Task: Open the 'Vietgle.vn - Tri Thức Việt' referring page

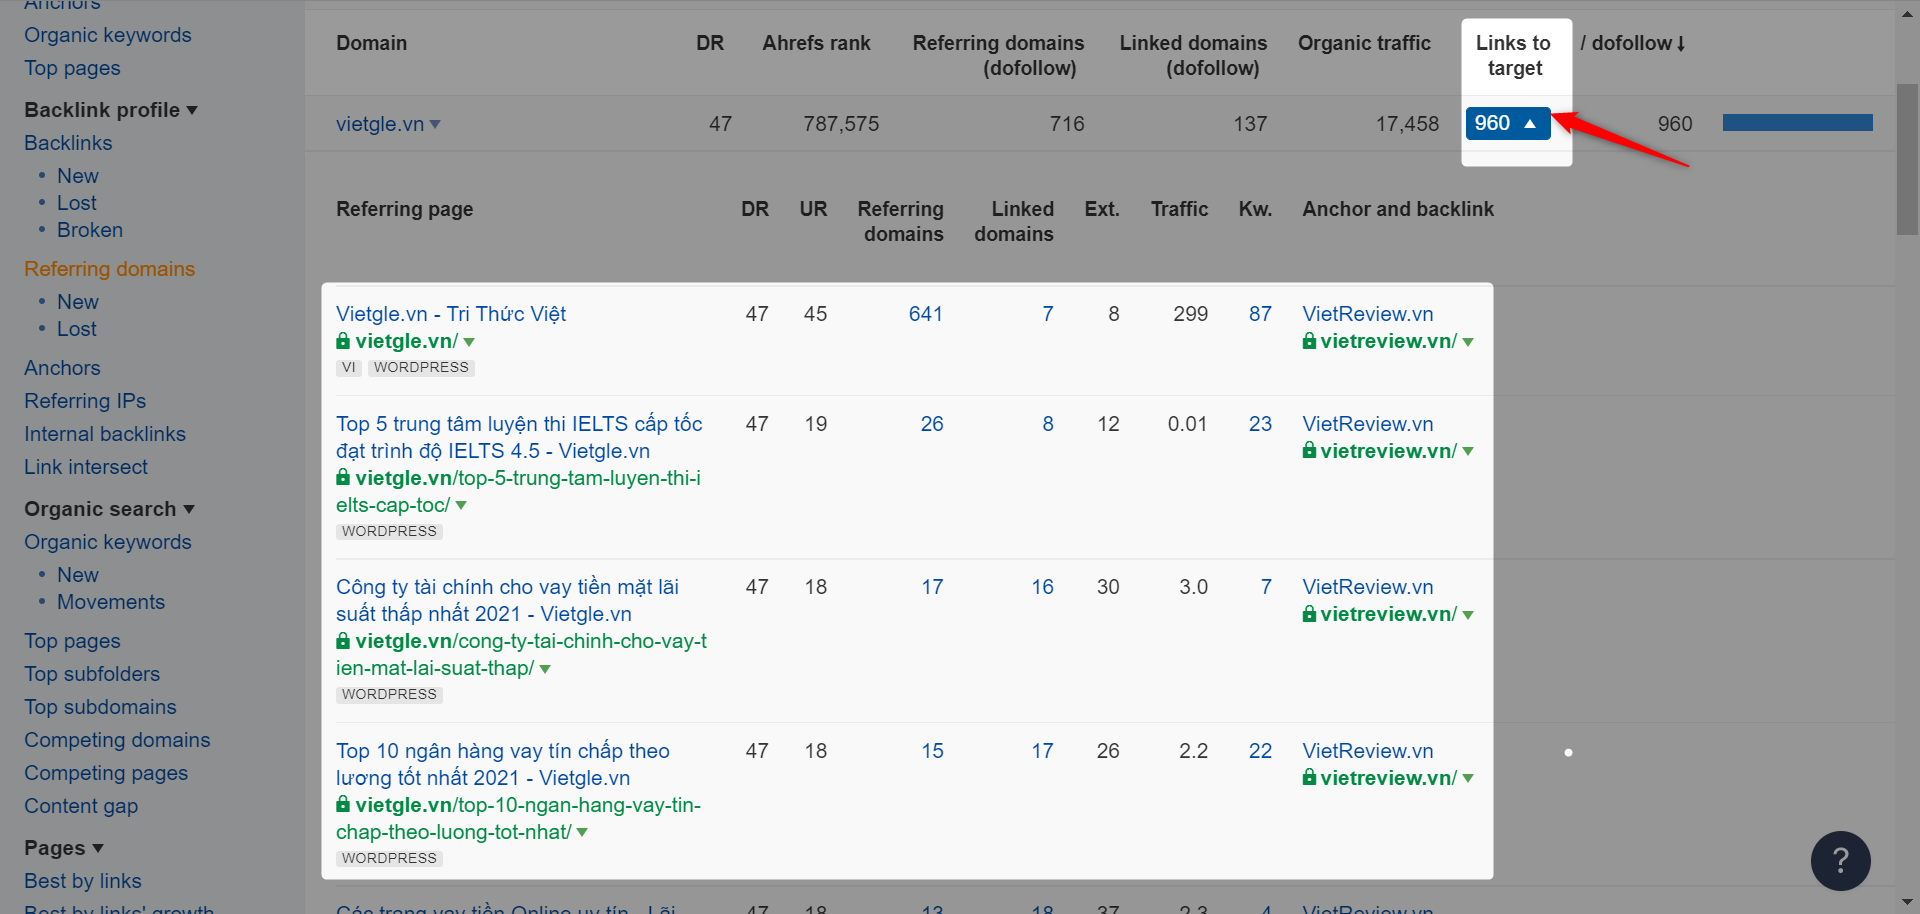Action: tap(451, 314)
